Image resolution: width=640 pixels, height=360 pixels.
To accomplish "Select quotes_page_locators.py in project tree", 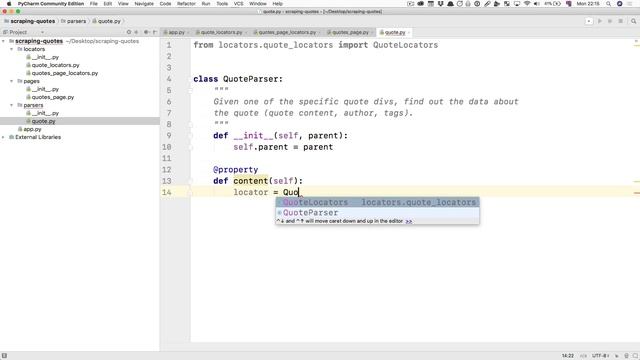I will click(x=64, y=73).
